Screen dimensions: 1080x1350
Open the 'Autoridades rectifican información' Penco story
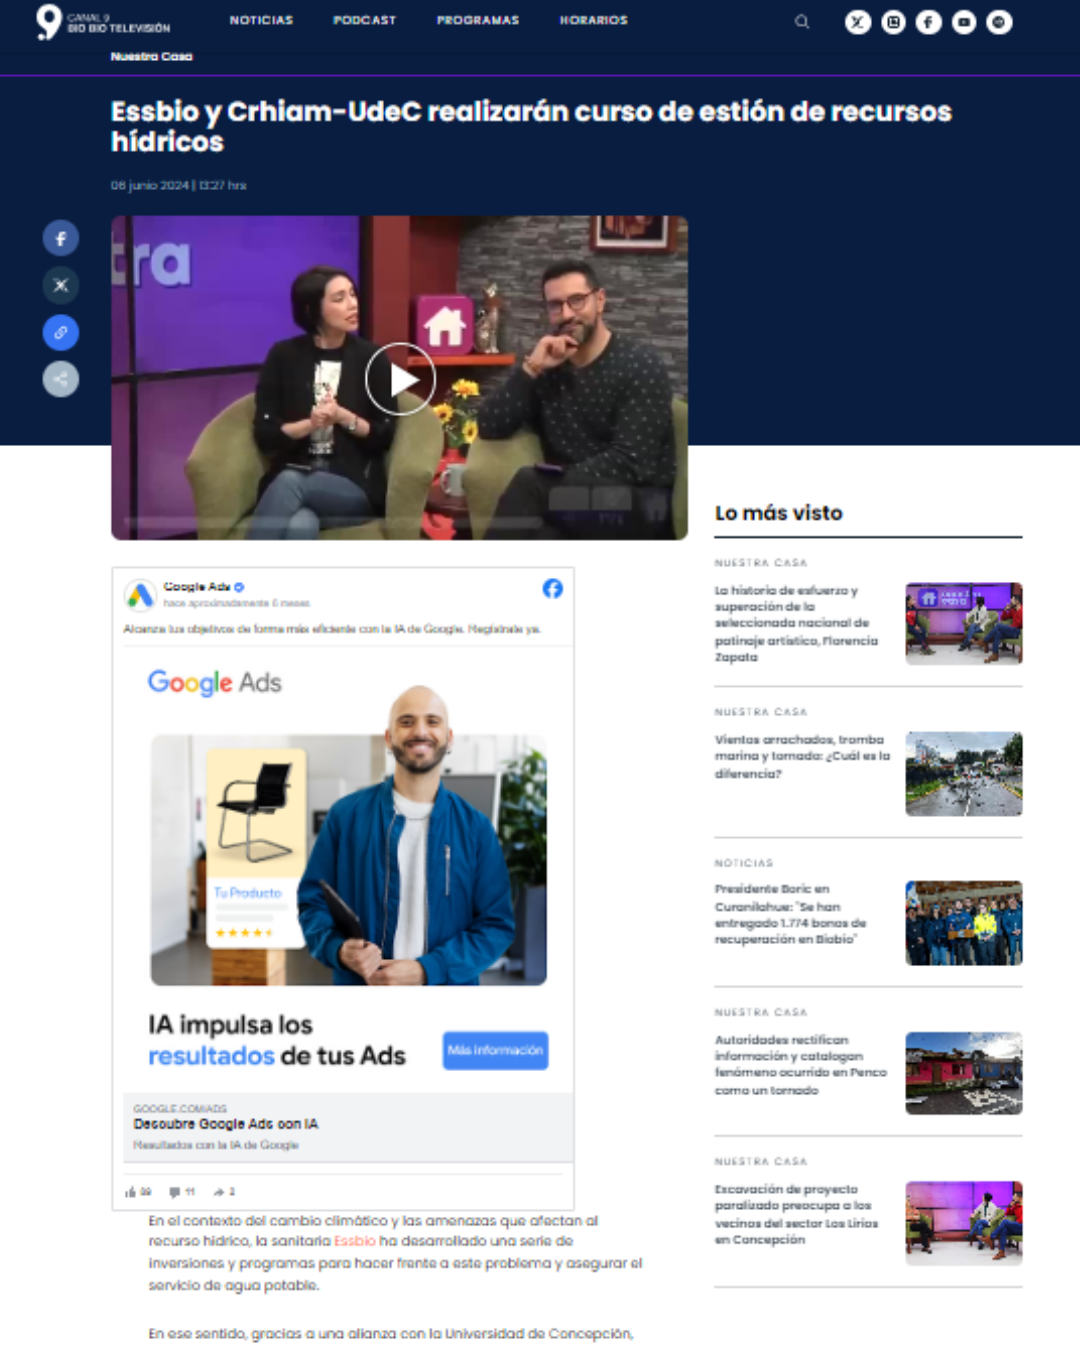pyautogui.click(x=800, y=1064)
